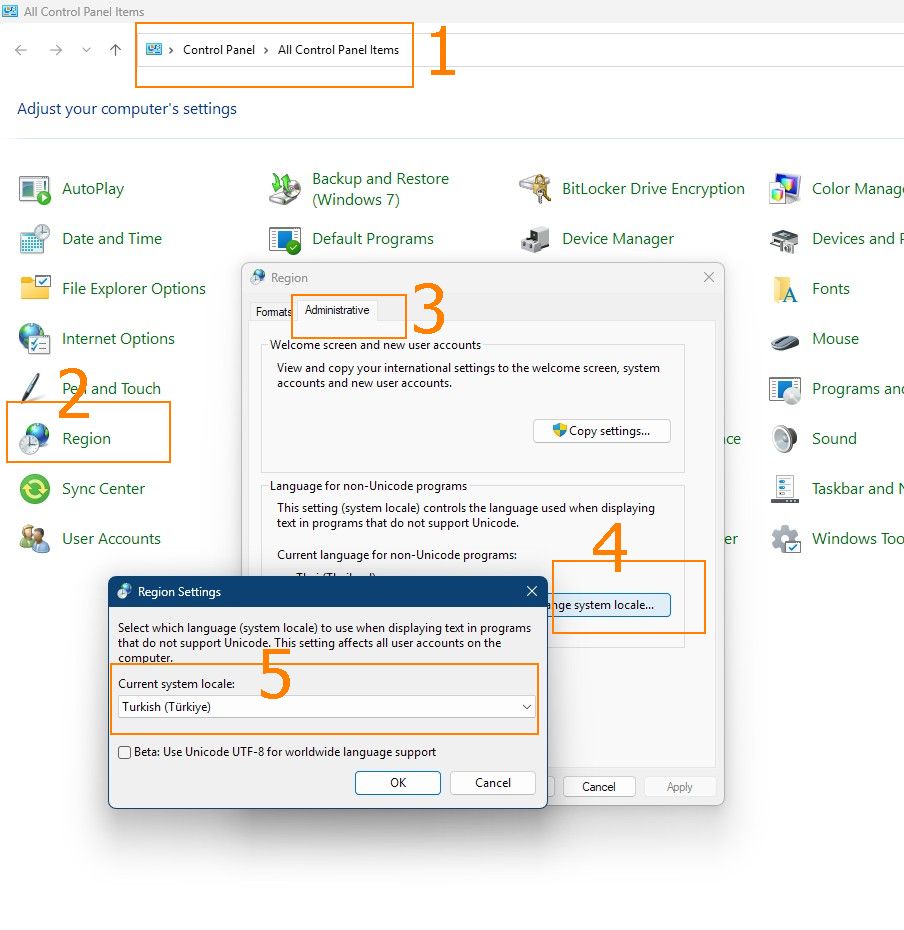Open the Windows Tools gear icon
Screen dimensions: 904x930
click(x=786, y=539)
